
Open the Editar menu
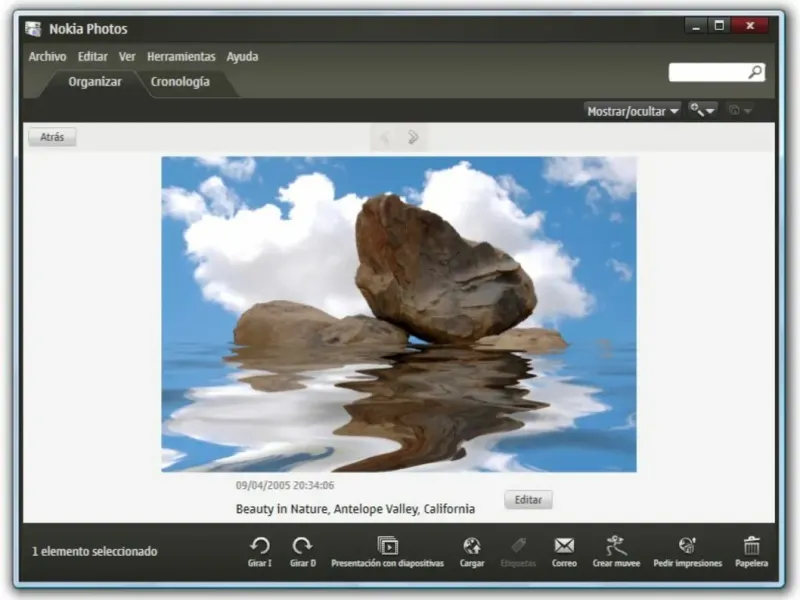[x=92, y=57]
